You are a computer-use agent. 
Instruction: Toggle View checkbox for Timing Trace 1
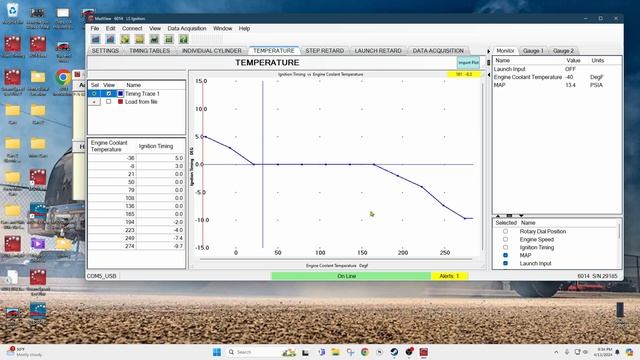tap(109, 93)
